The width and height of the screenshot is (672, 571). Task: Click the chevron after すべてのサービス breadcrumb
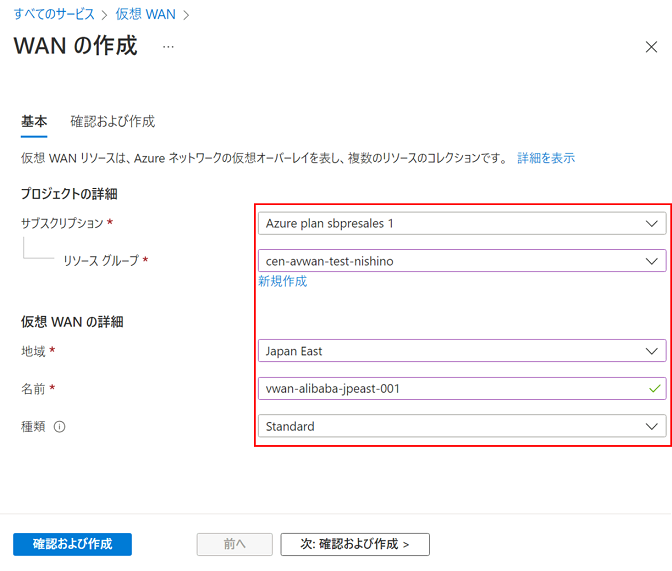point(105,14)
